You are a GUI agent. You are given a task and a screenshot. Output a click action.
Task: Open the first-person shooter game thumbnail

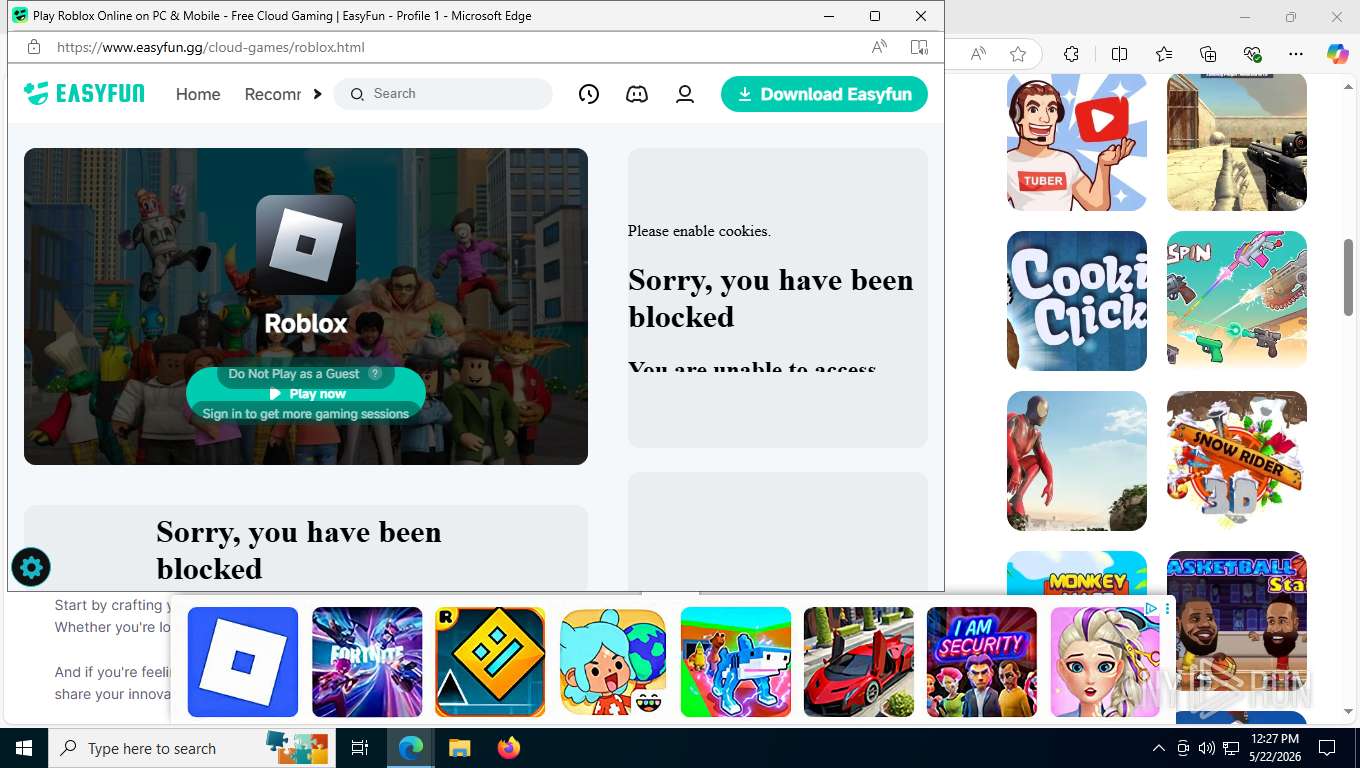(x=1237, y=142)
